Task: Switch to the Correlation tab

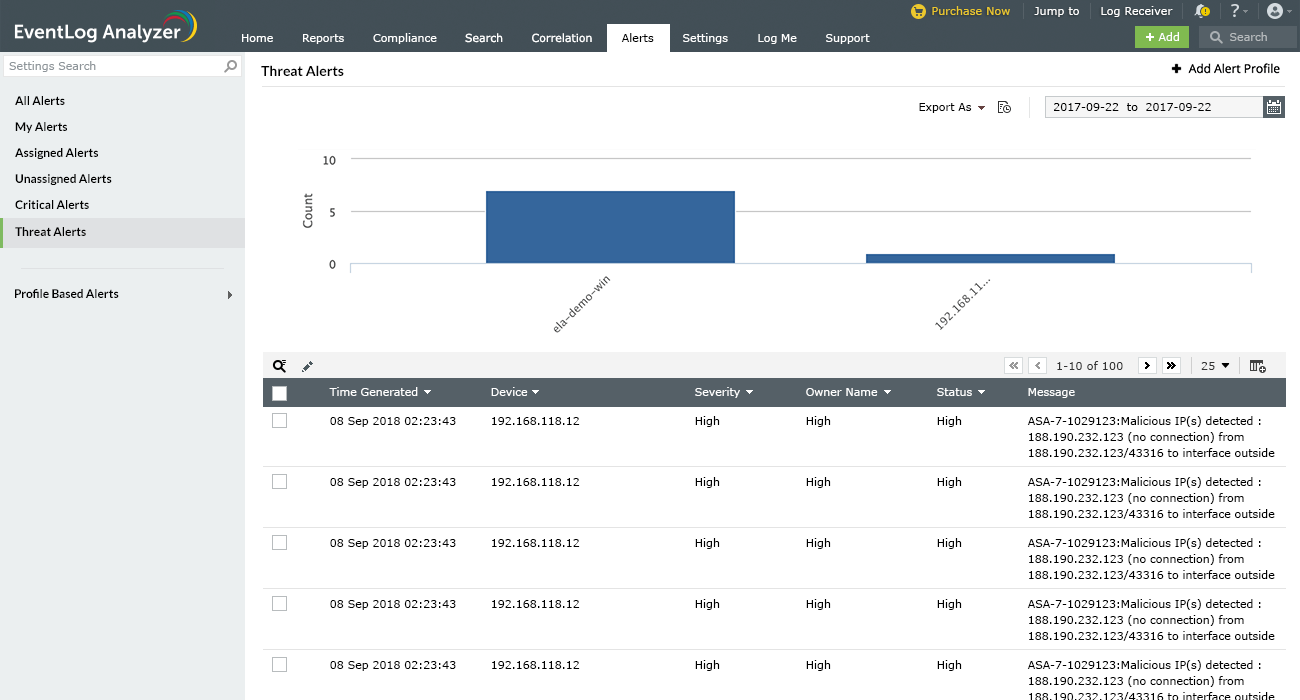Action: pyautogui.click(x=561, y=38)
